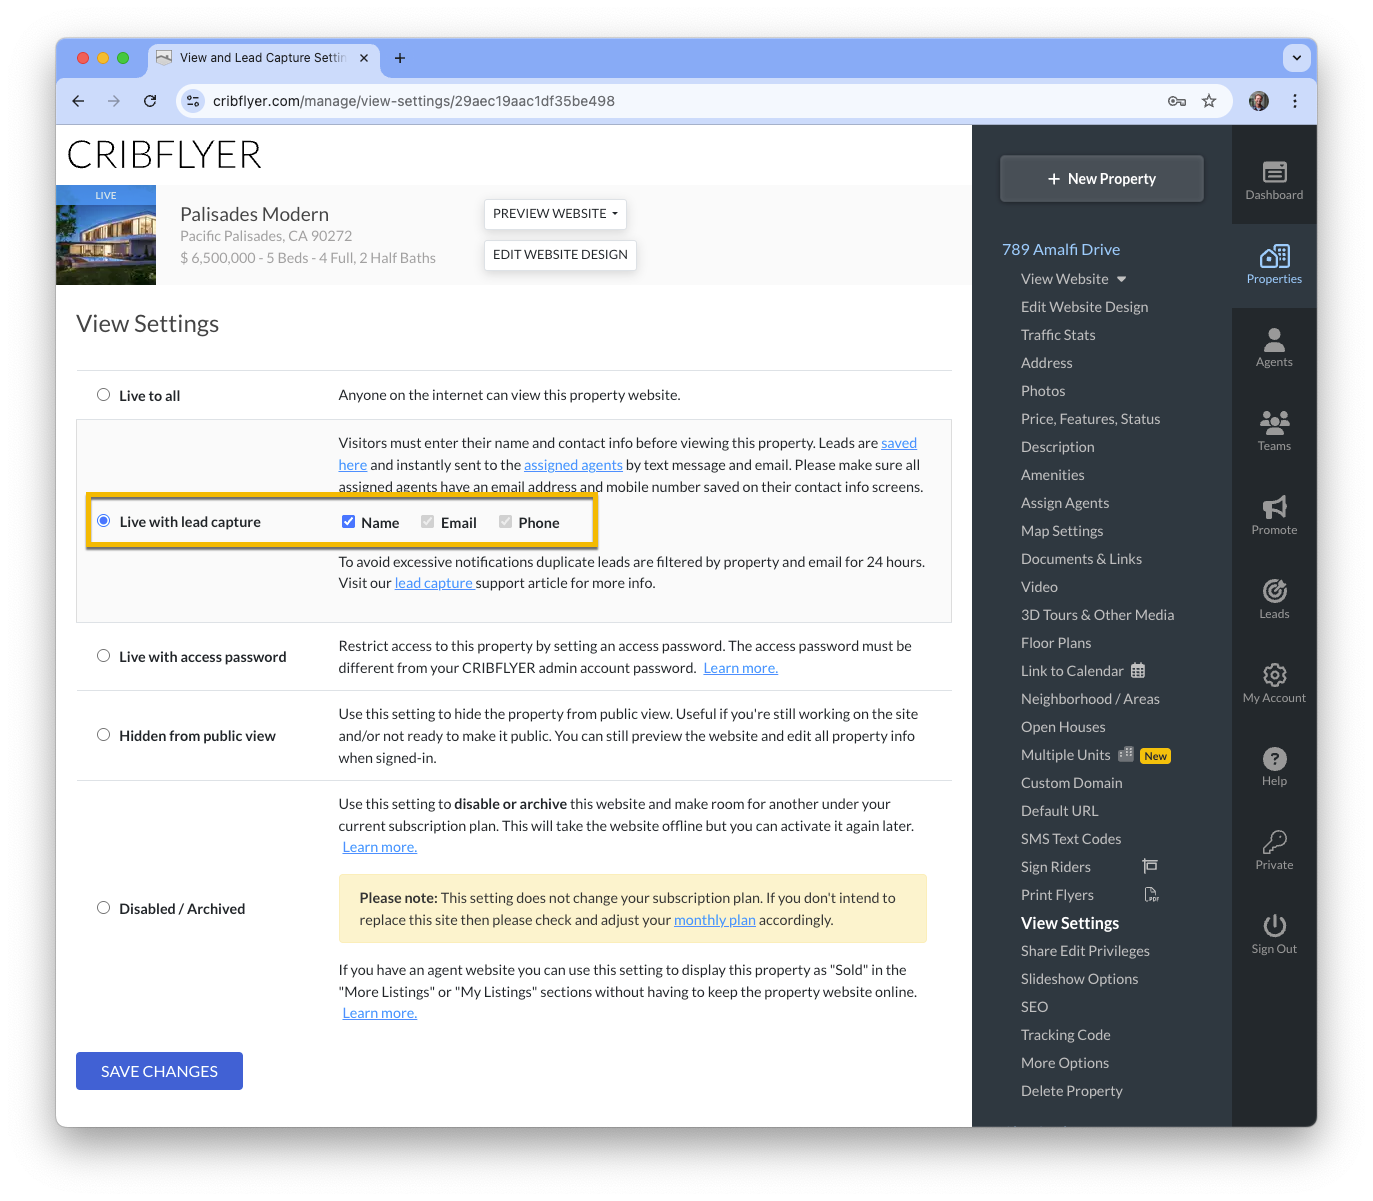Open the Help question mark icon
Viewport: 1373px width, 1201px height.
tap(1274, 758)
